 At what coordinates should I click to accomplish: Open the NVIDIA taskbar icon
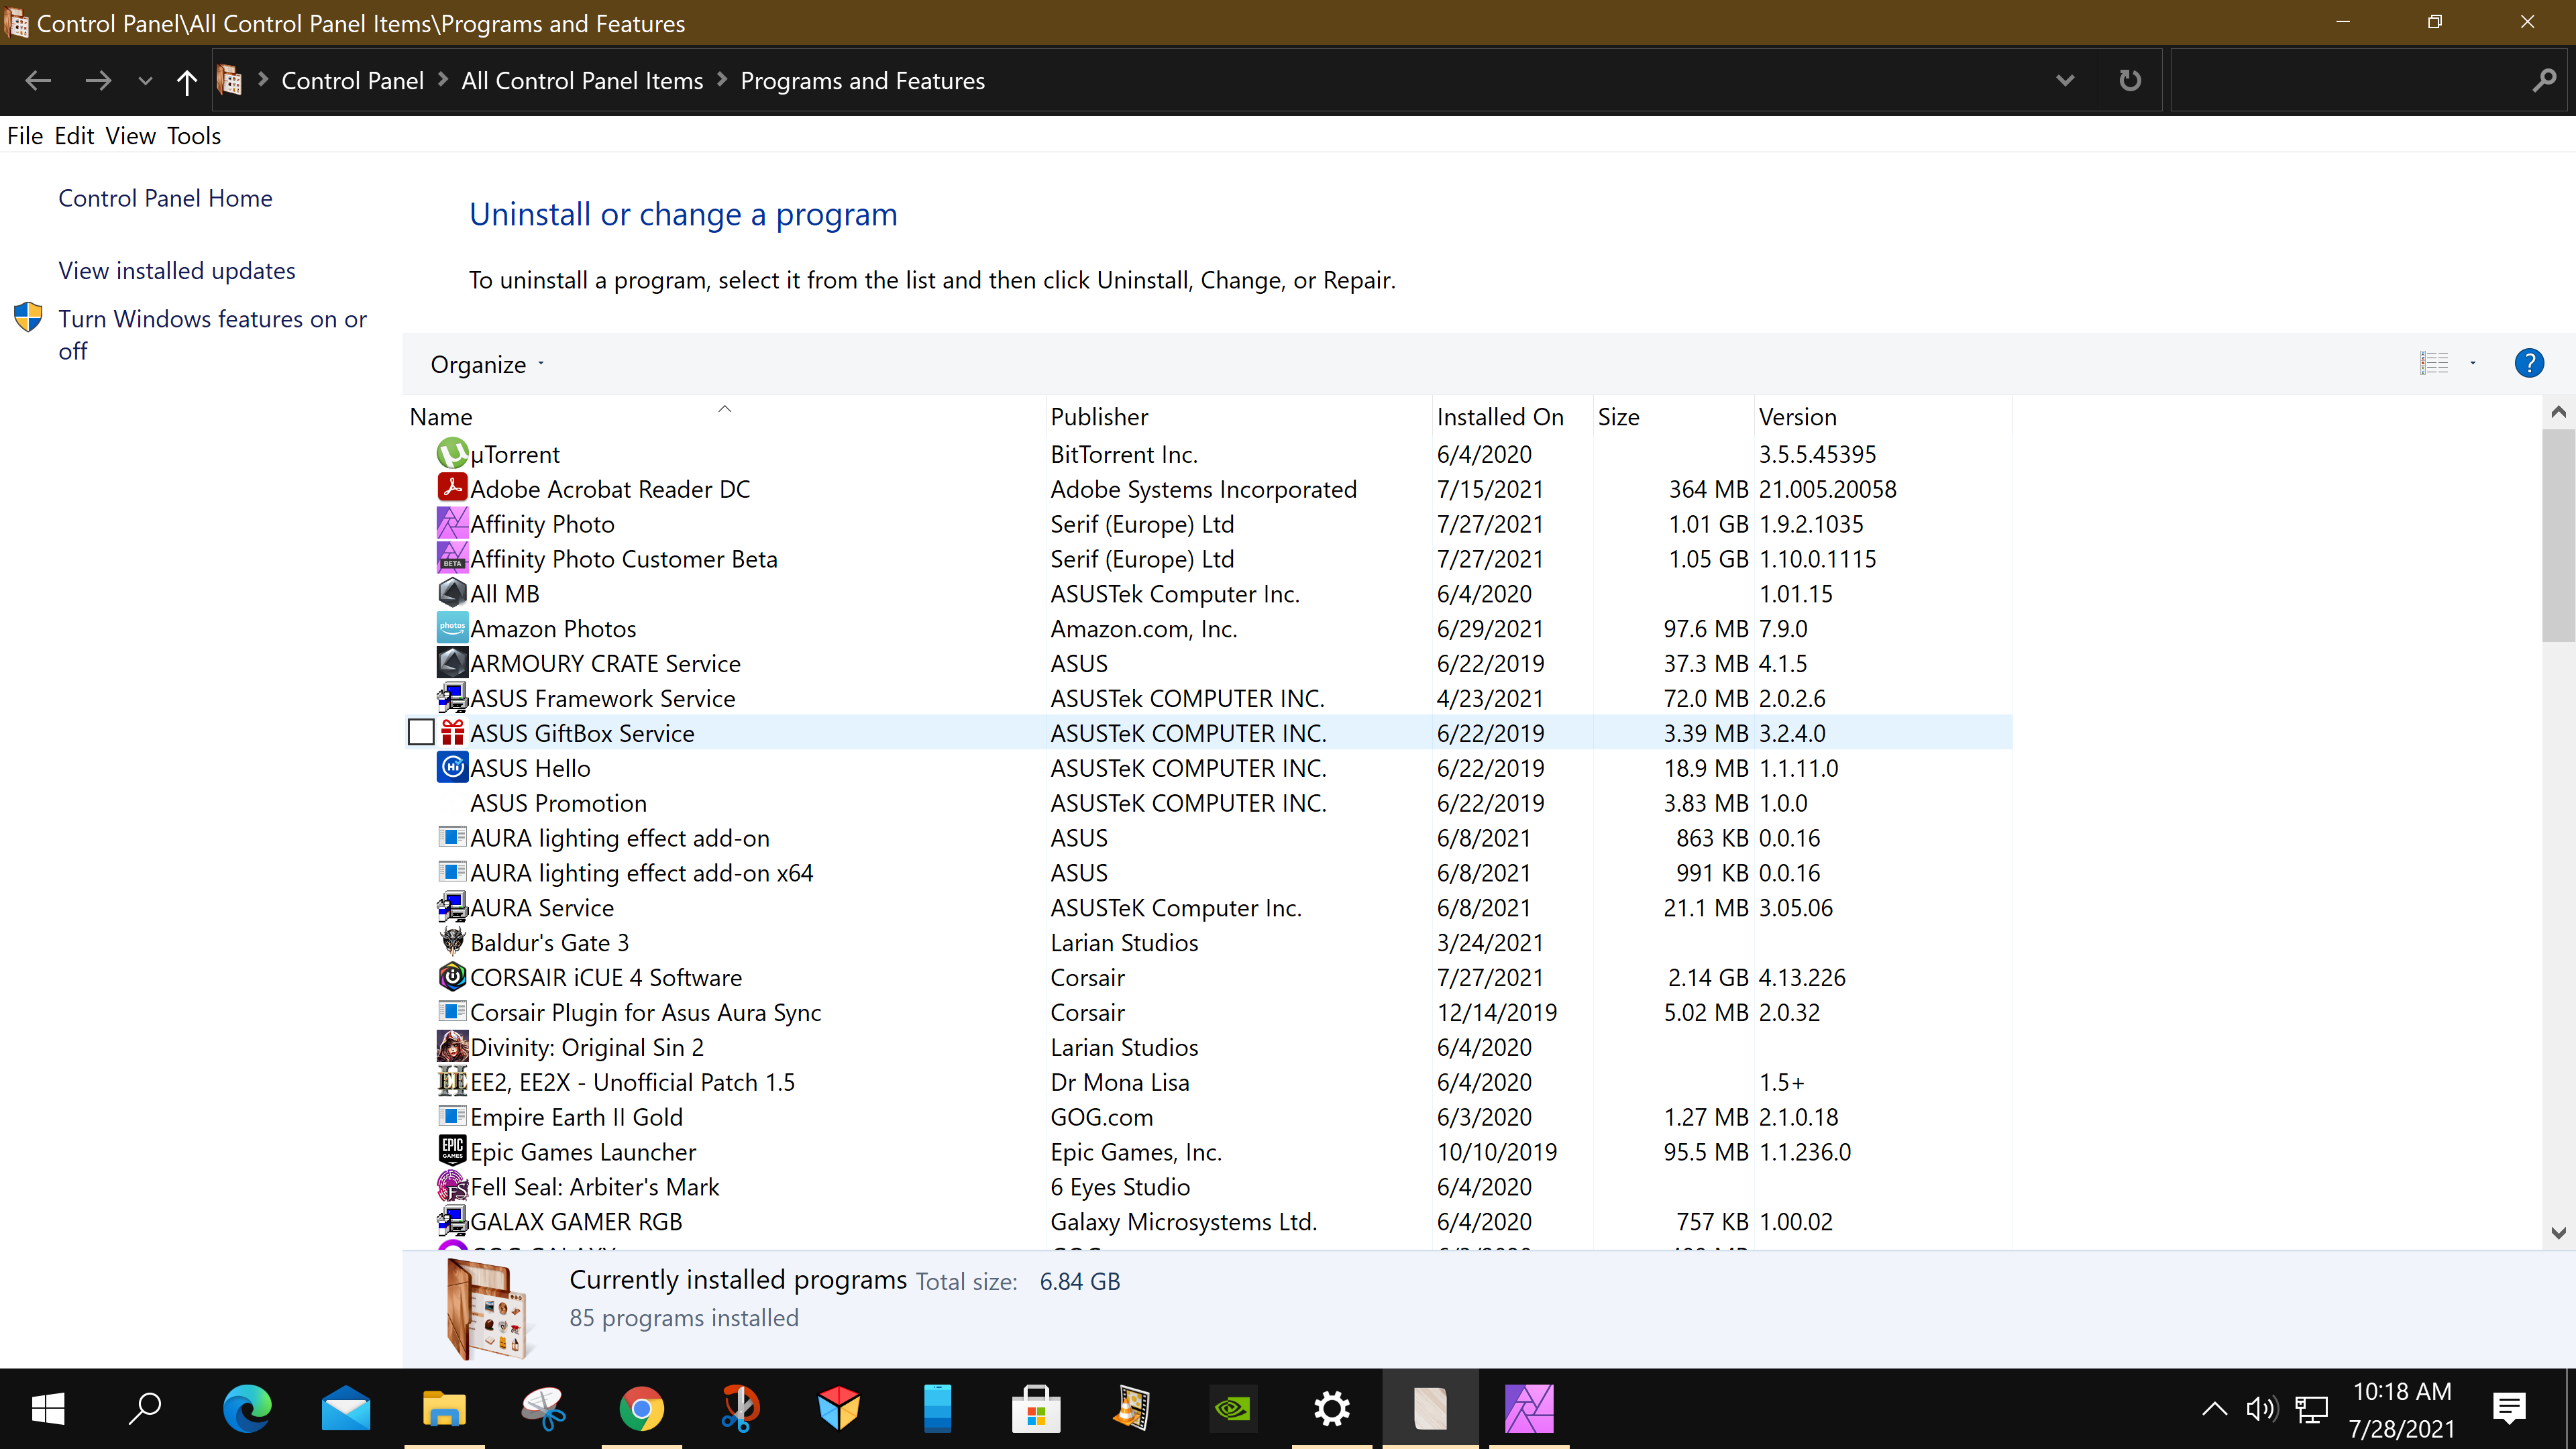point(1233,1408)
